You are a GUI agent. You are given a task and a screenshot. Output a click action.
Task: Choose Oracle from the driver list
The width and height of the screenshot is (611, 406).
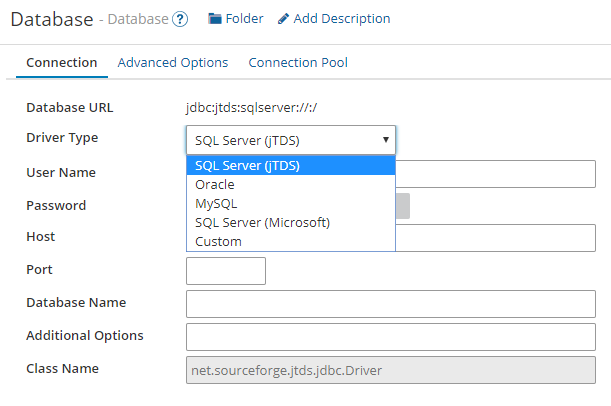[x=291, y=185]
